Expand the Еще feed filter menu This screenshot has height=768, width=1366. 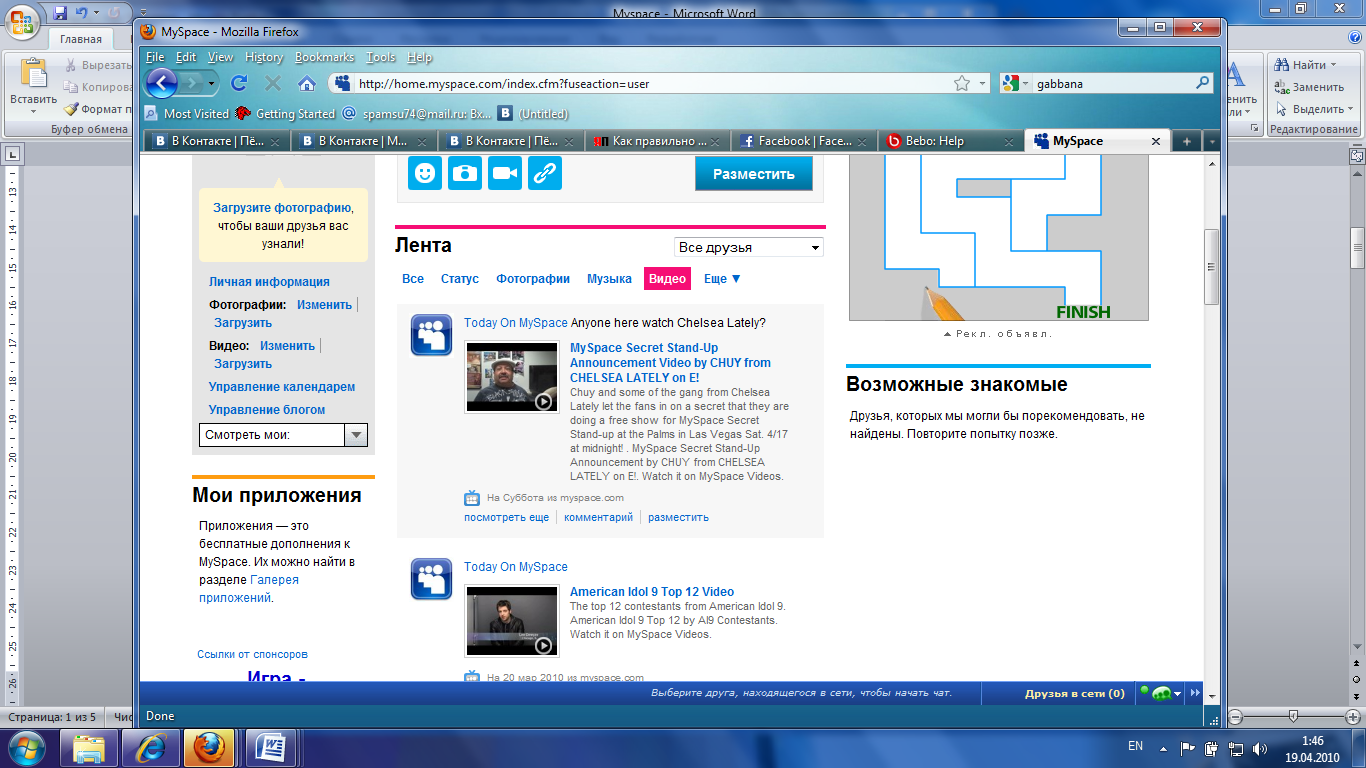722,279
